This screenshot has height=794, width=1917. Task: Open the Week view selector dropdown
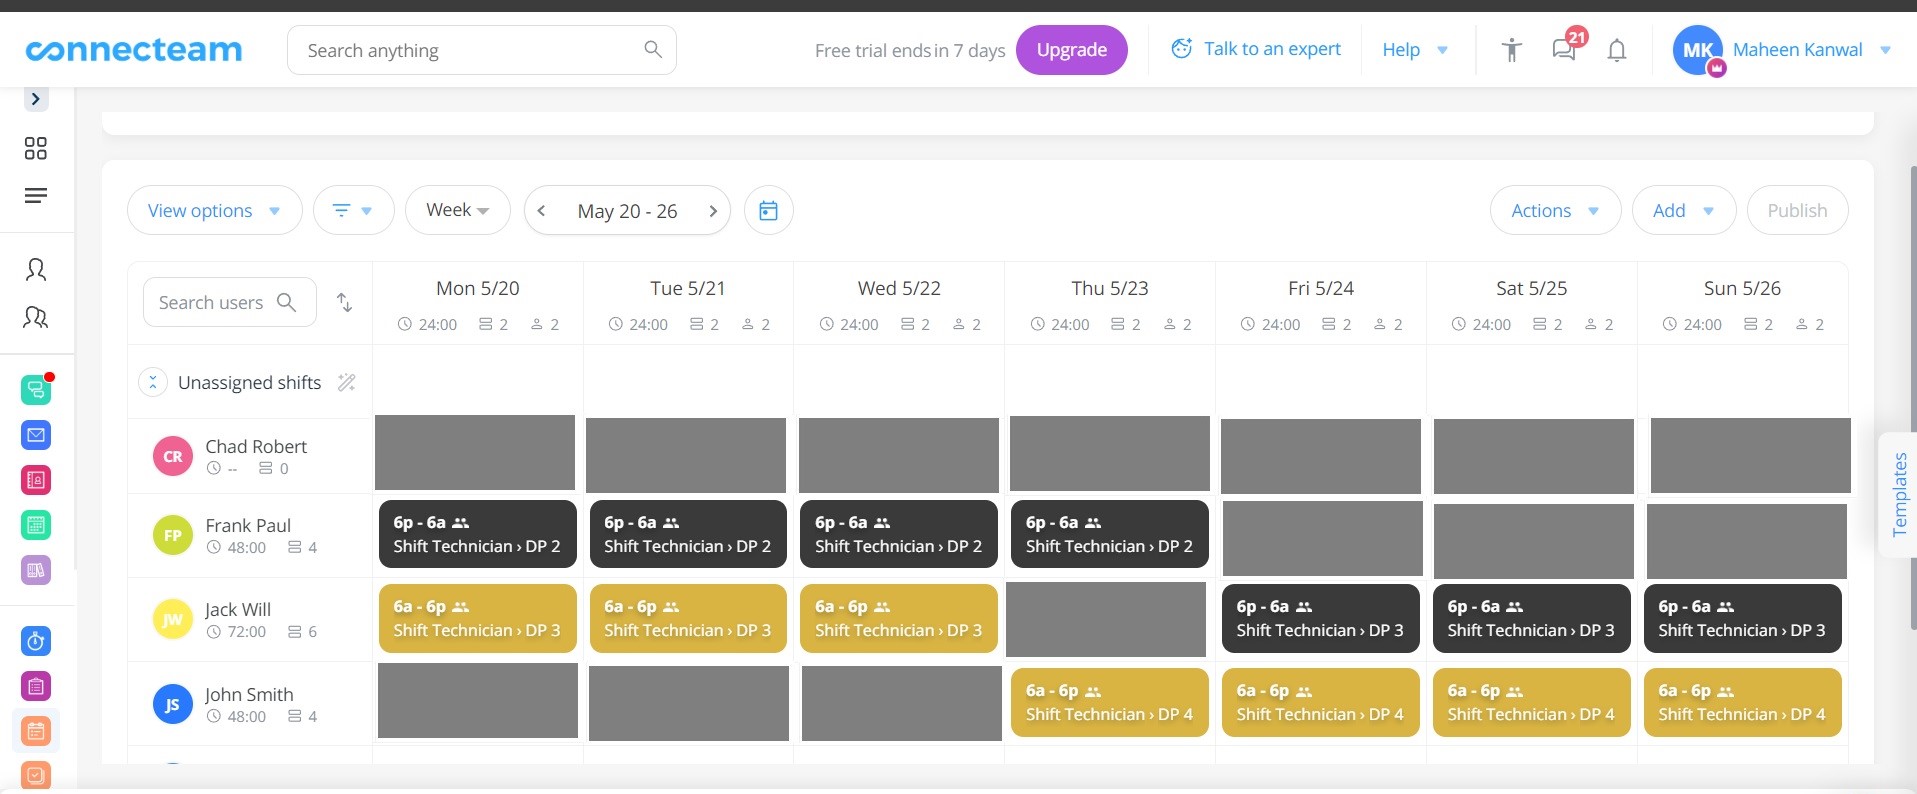(457, 210)
